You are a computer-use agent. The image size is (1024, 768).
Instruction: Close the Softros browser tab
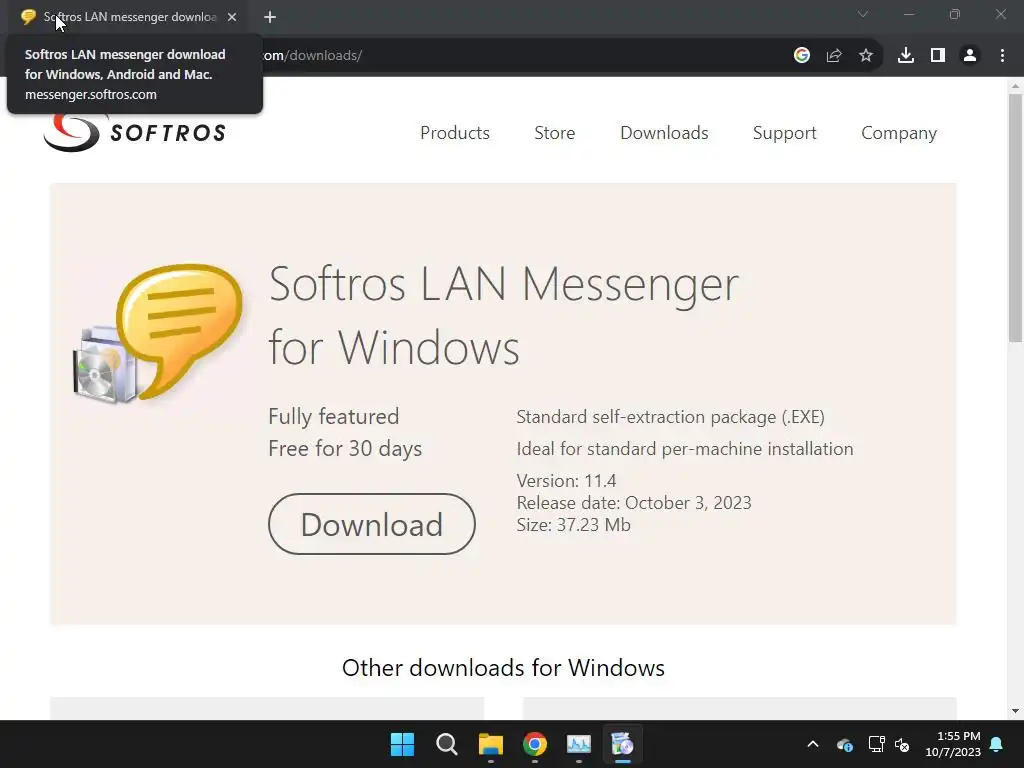click(x=232, y=17)
